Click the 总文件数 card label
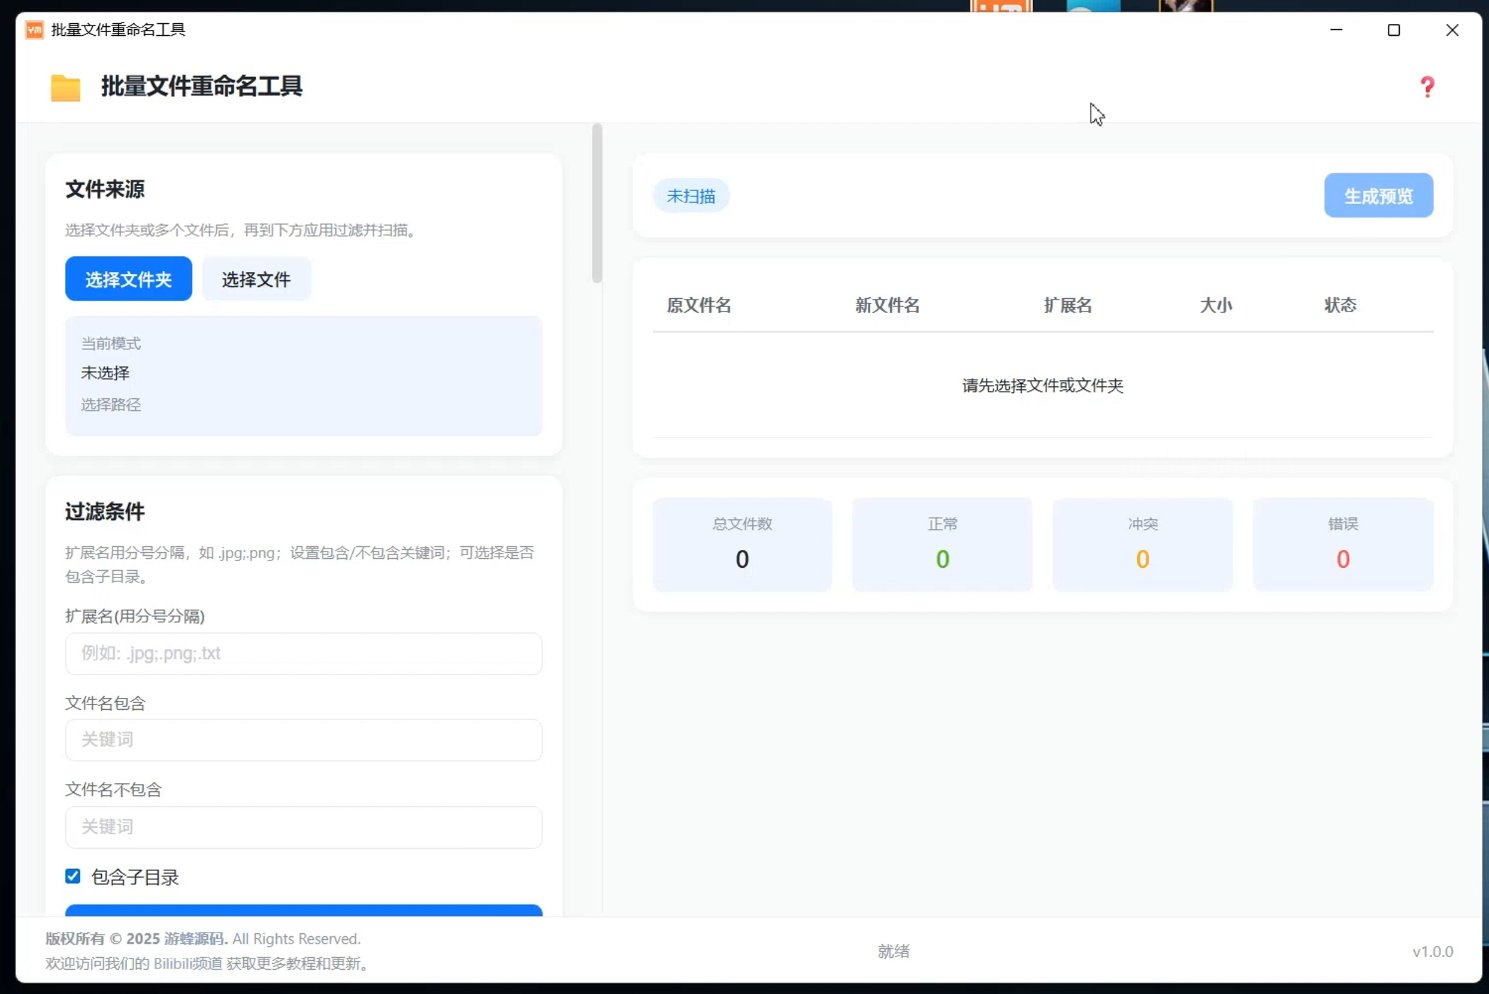The height and width of the screenshot is (994, 1489). (x=742, y=524)
